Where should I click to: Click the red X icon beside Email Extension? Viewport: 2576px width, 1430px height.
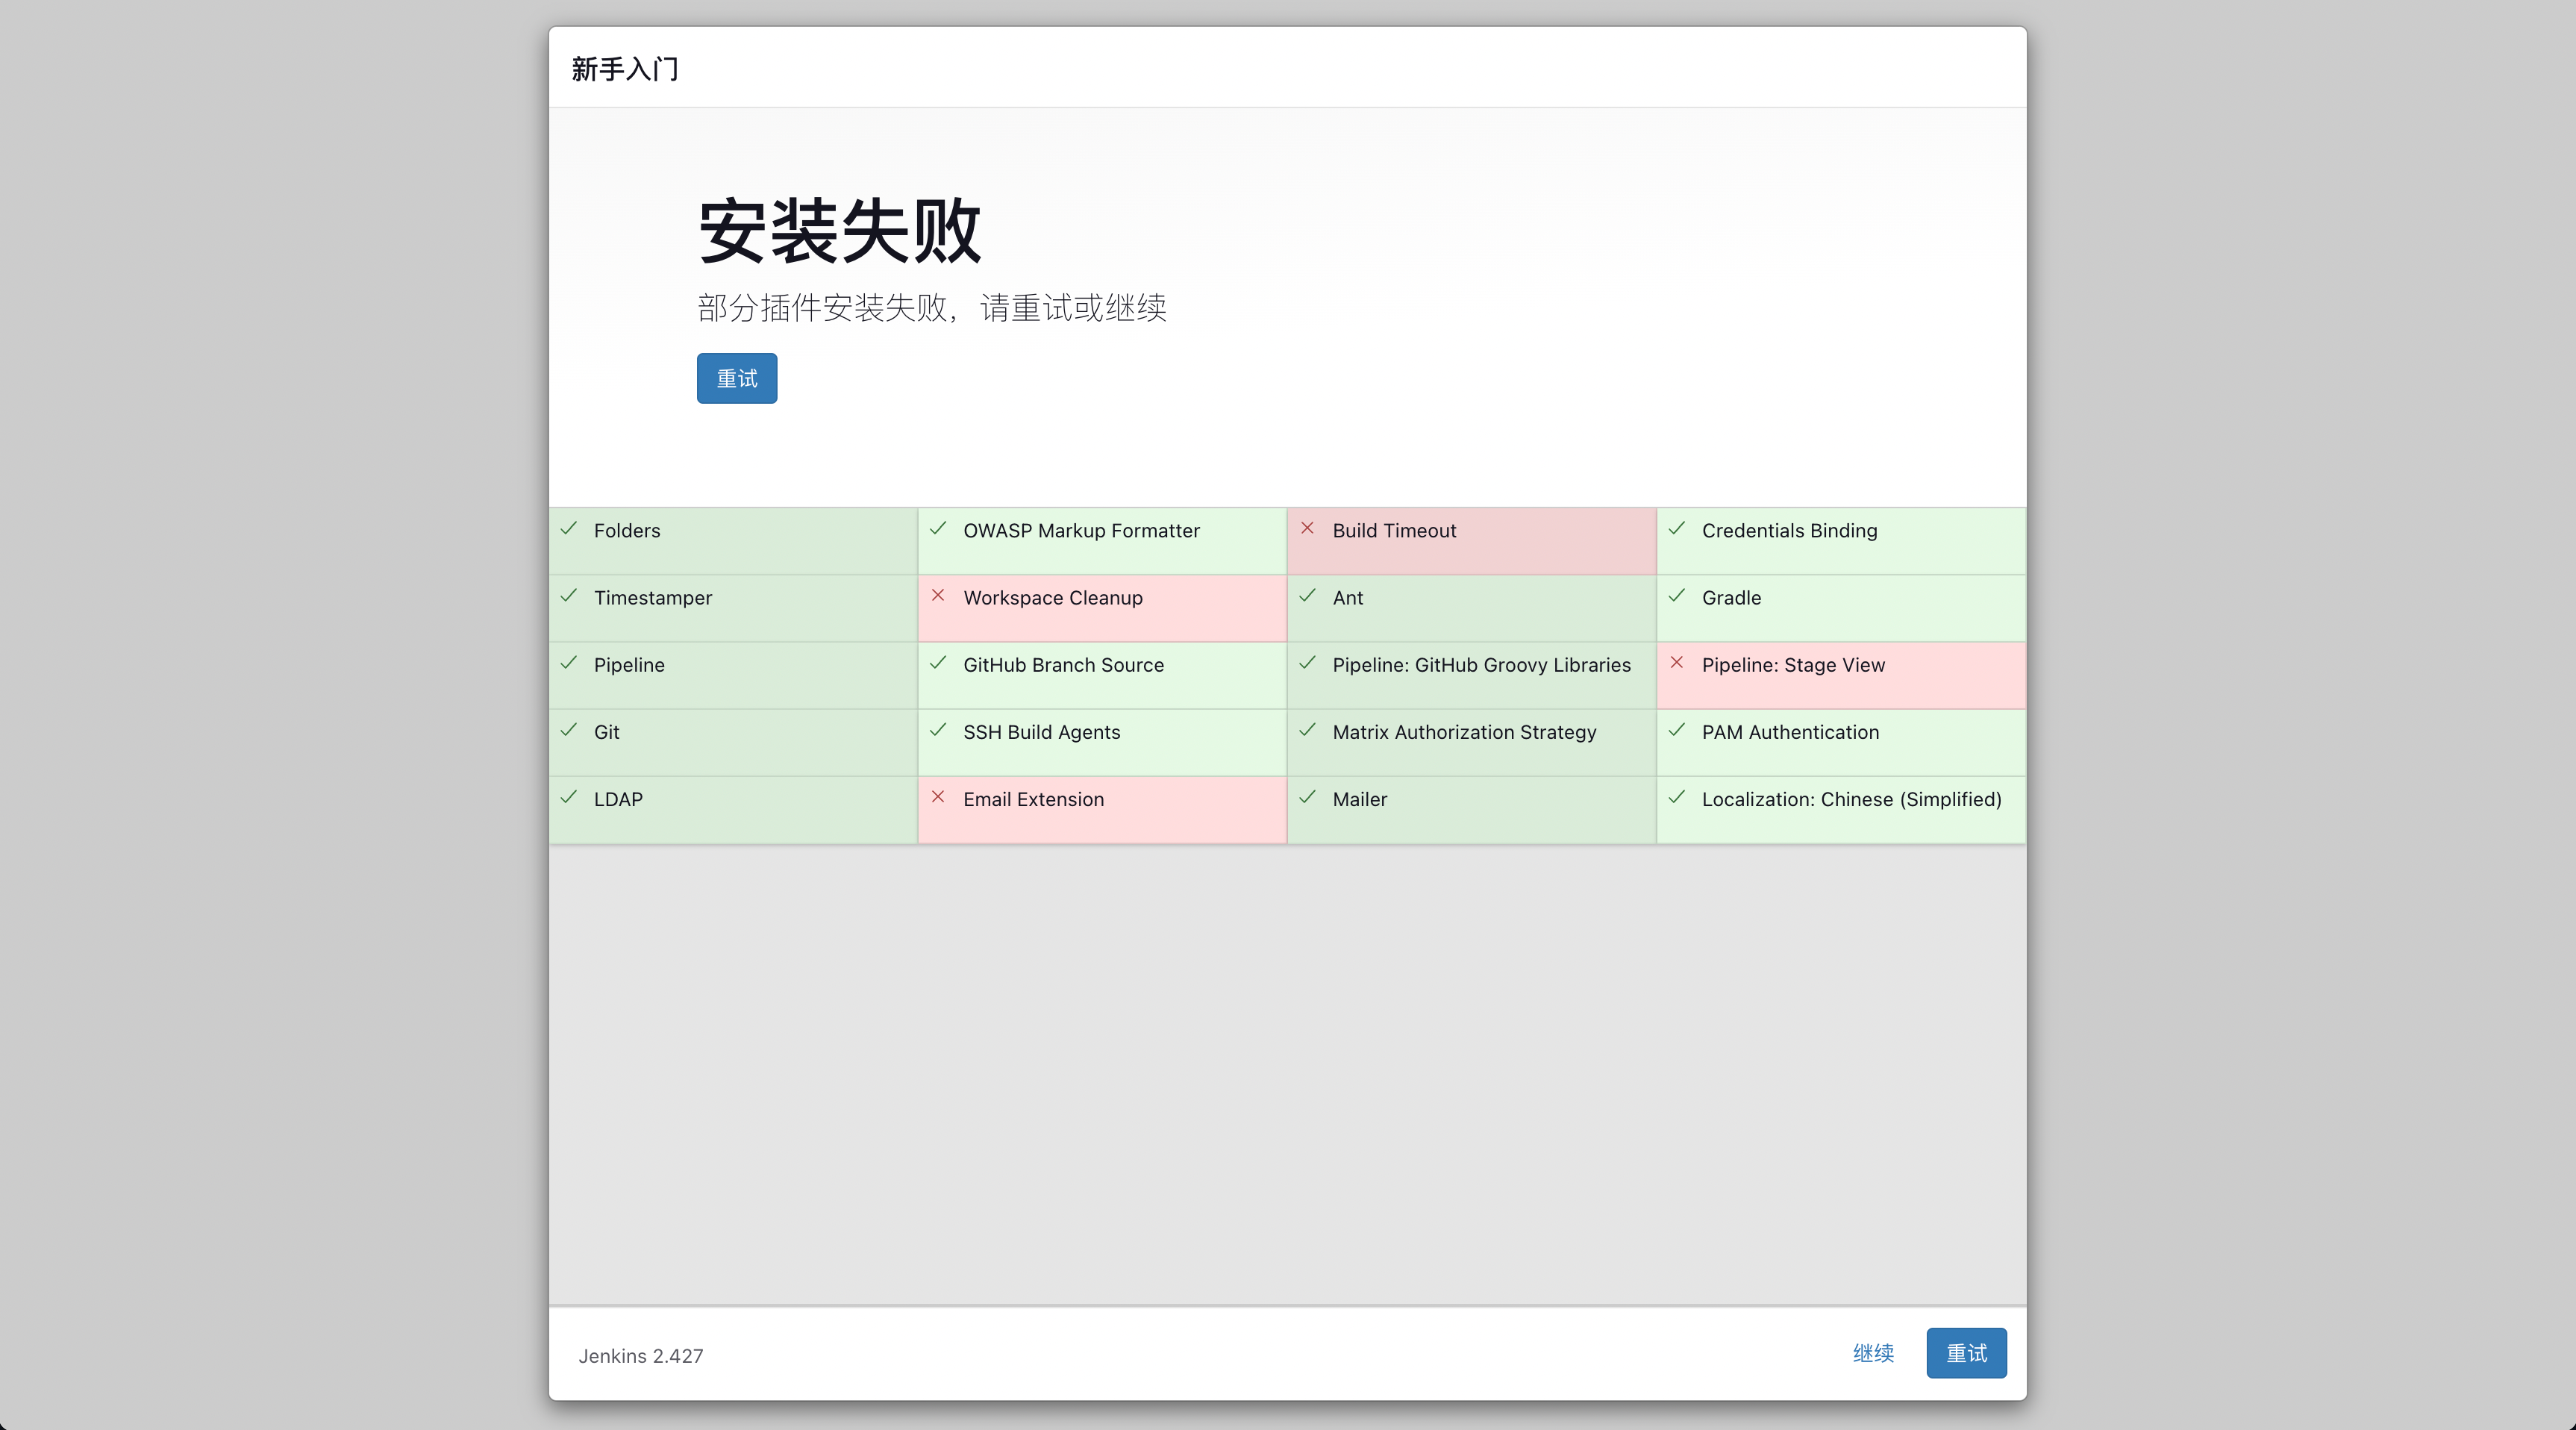[938, 797]
